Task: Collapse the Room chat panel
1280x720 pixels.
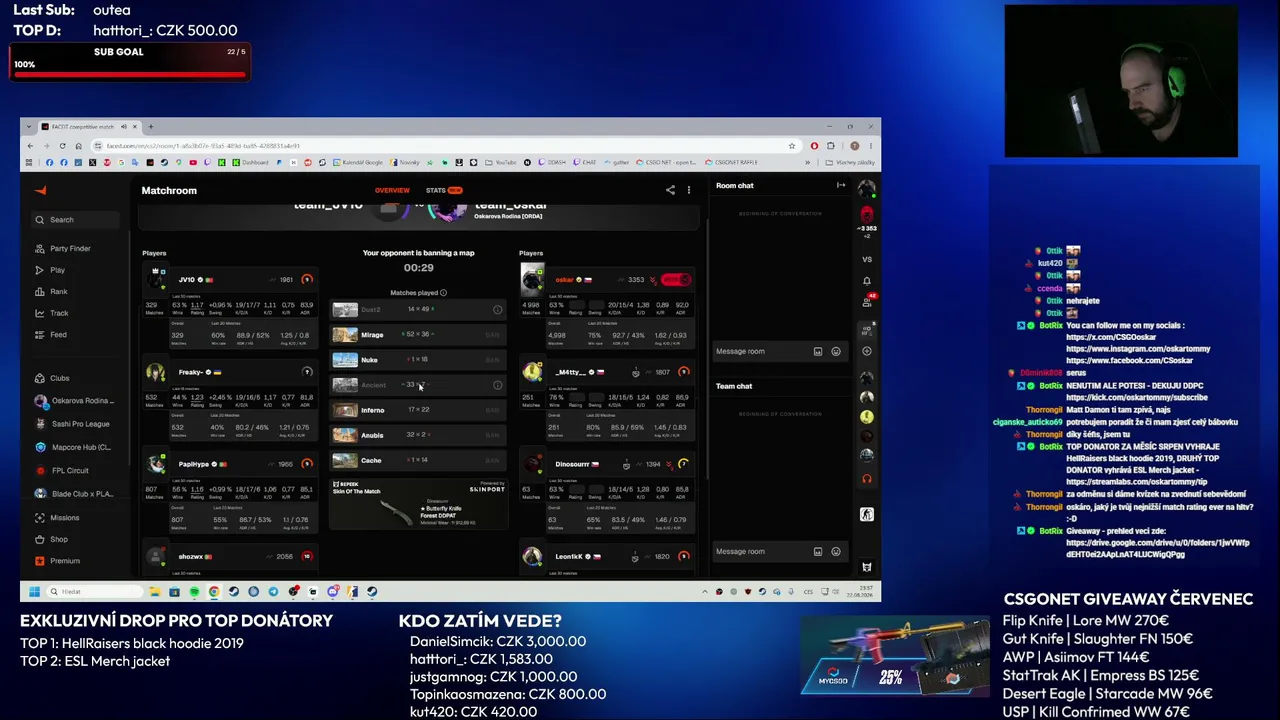Action: (x=841, y=185)
